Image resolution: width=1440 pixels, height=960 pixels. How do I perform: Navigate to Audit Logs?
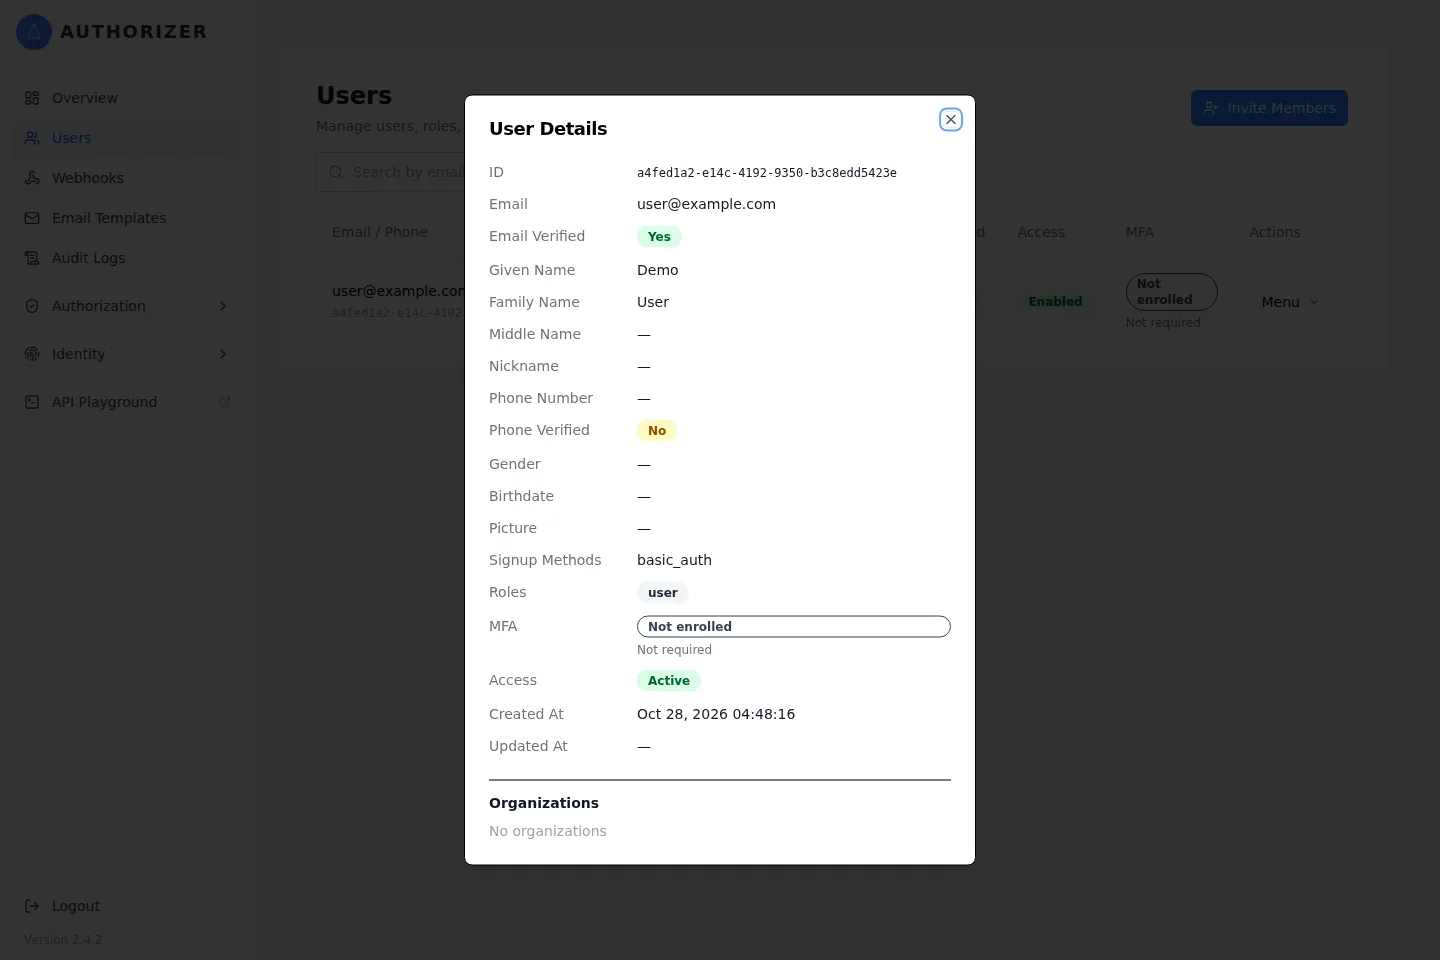(128, 258)
